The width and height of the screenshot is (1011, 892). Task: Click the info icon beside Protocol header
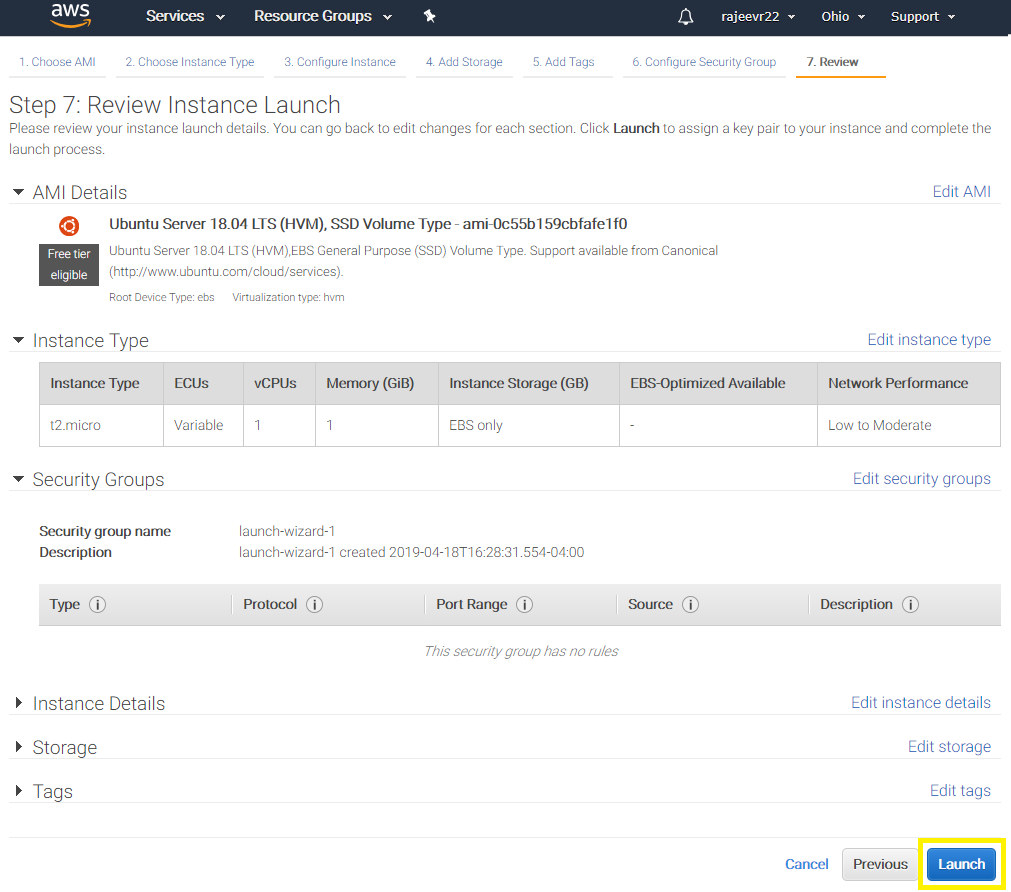point(315,604)
